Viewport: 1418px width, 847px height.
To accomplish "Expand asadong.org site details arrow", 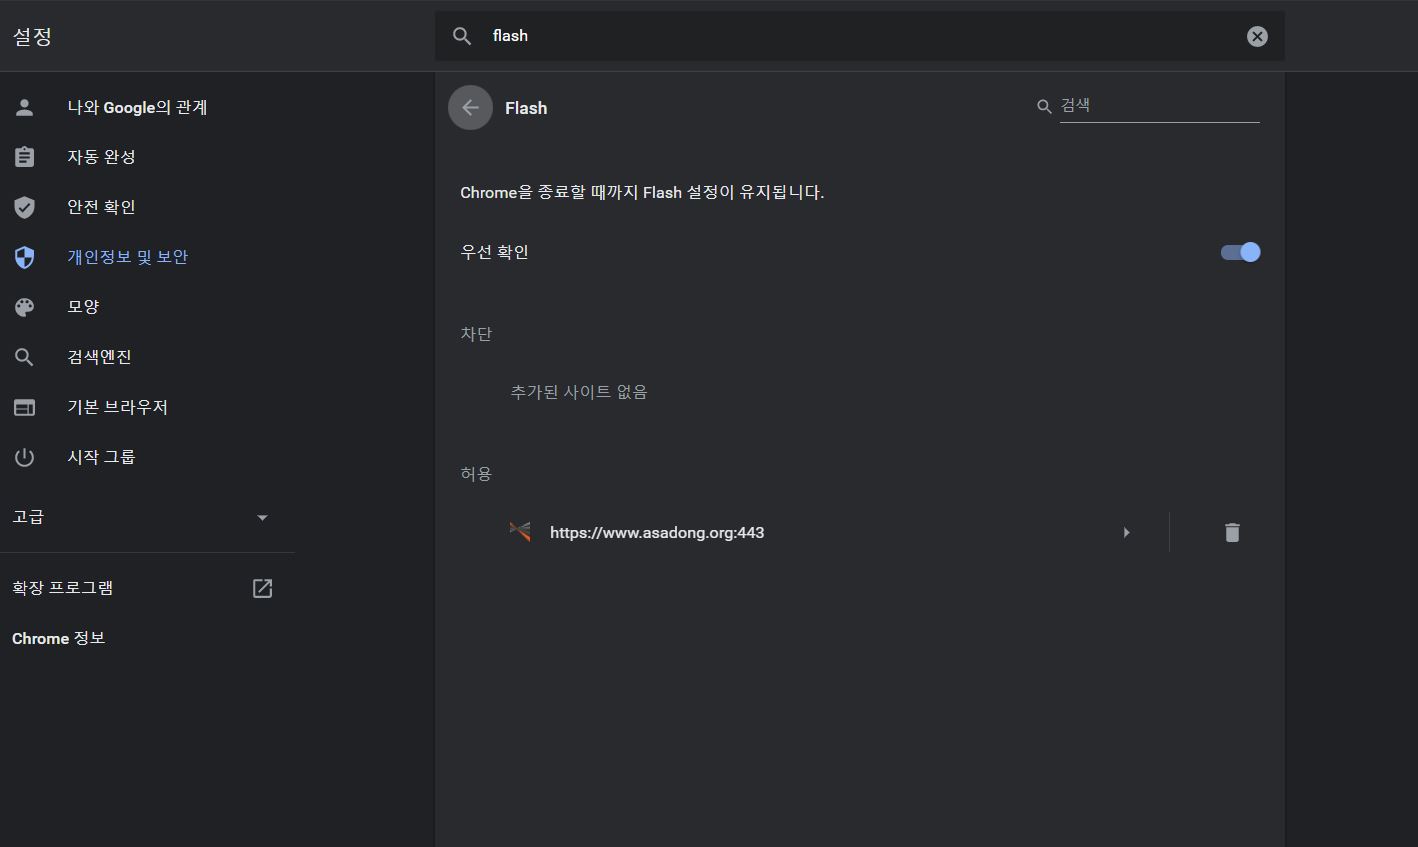I will pos(1126,532).
